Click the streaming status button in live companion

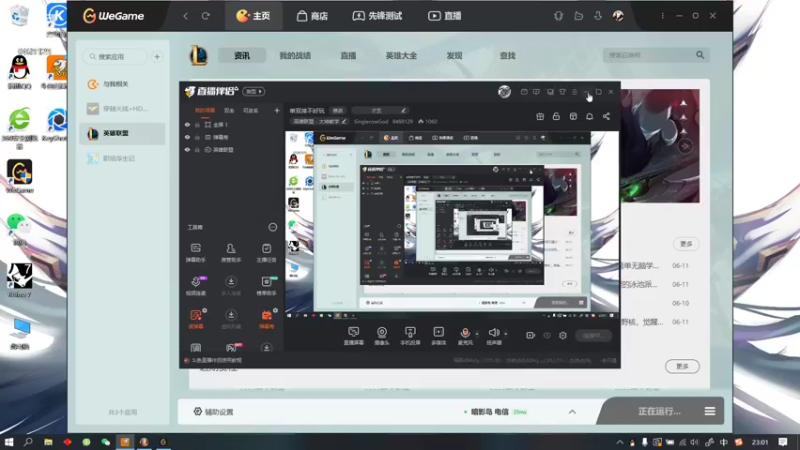coord(593,335)
